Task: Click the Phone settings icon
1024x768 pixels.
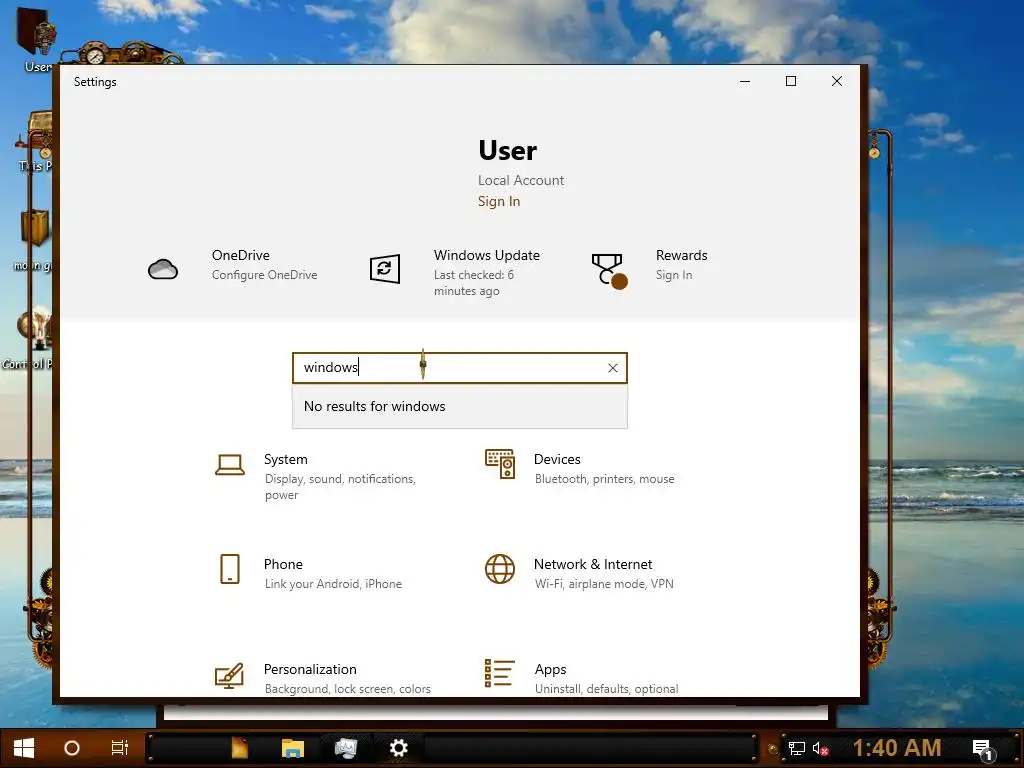Action: 230,569
